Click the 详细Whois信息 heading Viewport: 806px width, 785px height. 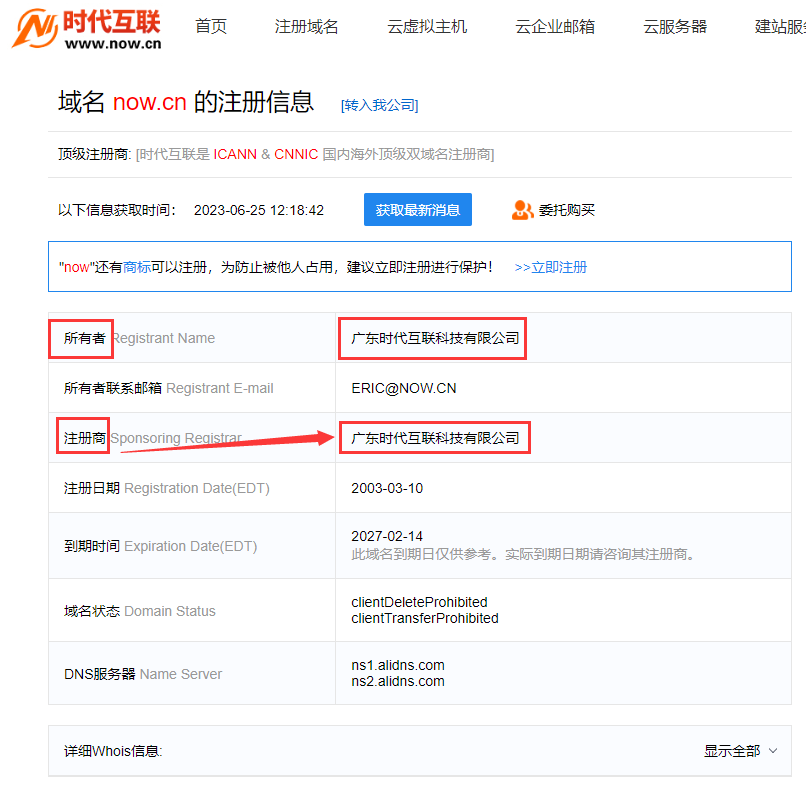pyautogui.click(x=113, y=751)
